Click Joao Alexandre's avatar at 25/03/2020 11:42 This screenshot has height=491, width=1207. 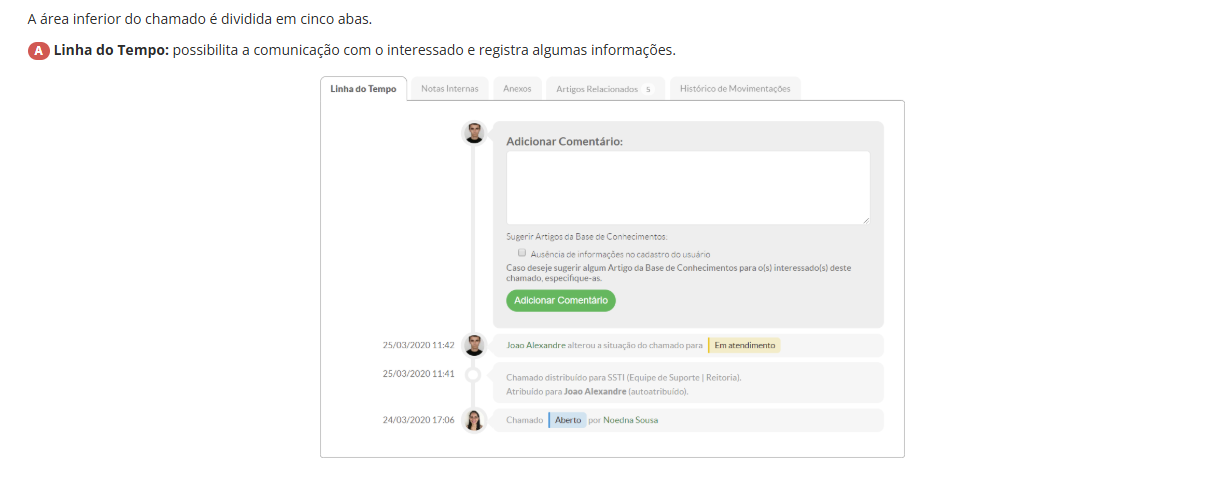click(474, 345)
